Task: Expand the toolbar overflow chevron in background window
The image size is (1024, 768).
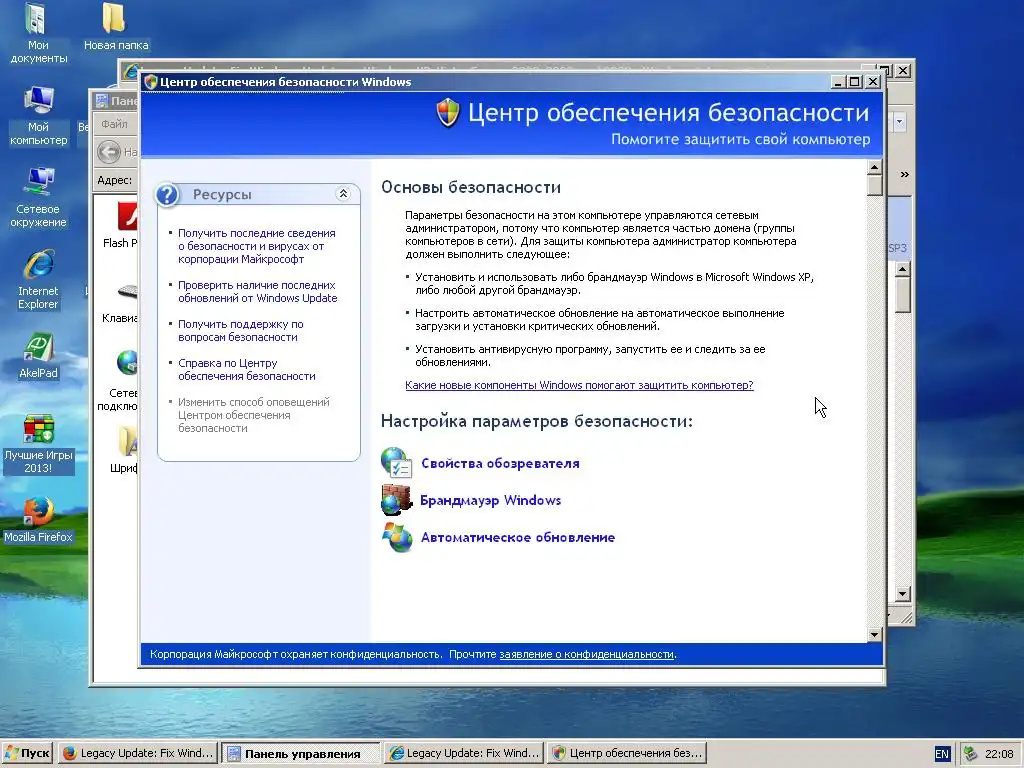Action: point(904,174)
